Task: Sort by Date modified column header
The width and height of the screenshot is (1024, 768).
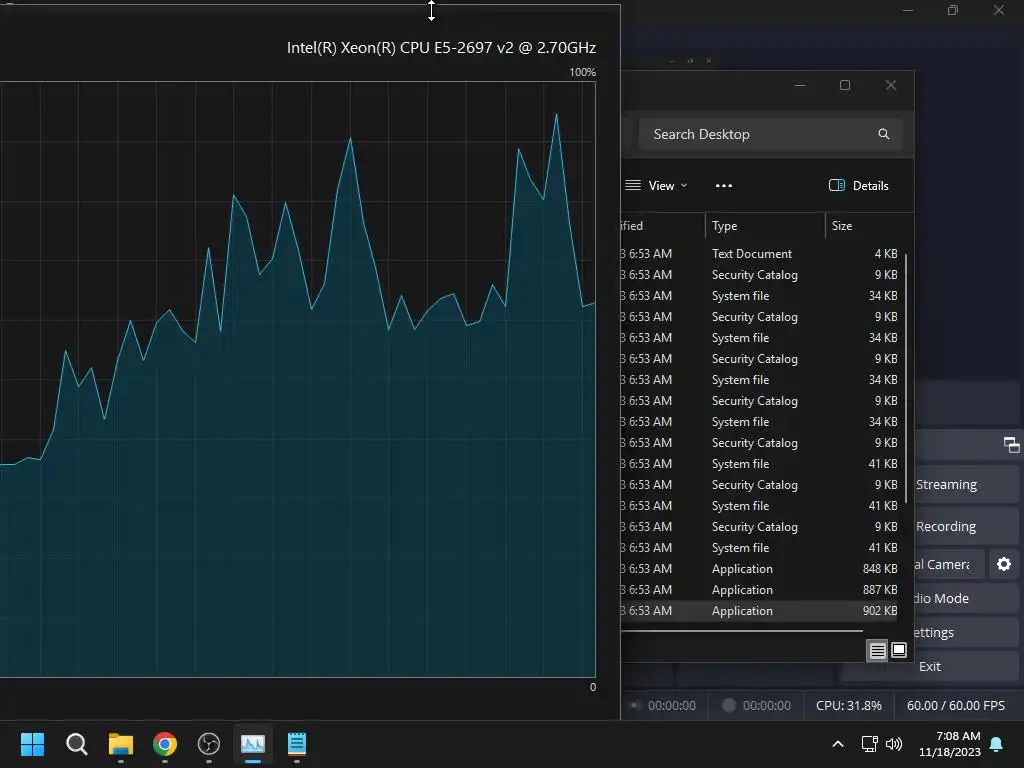Action: [662, 226]
